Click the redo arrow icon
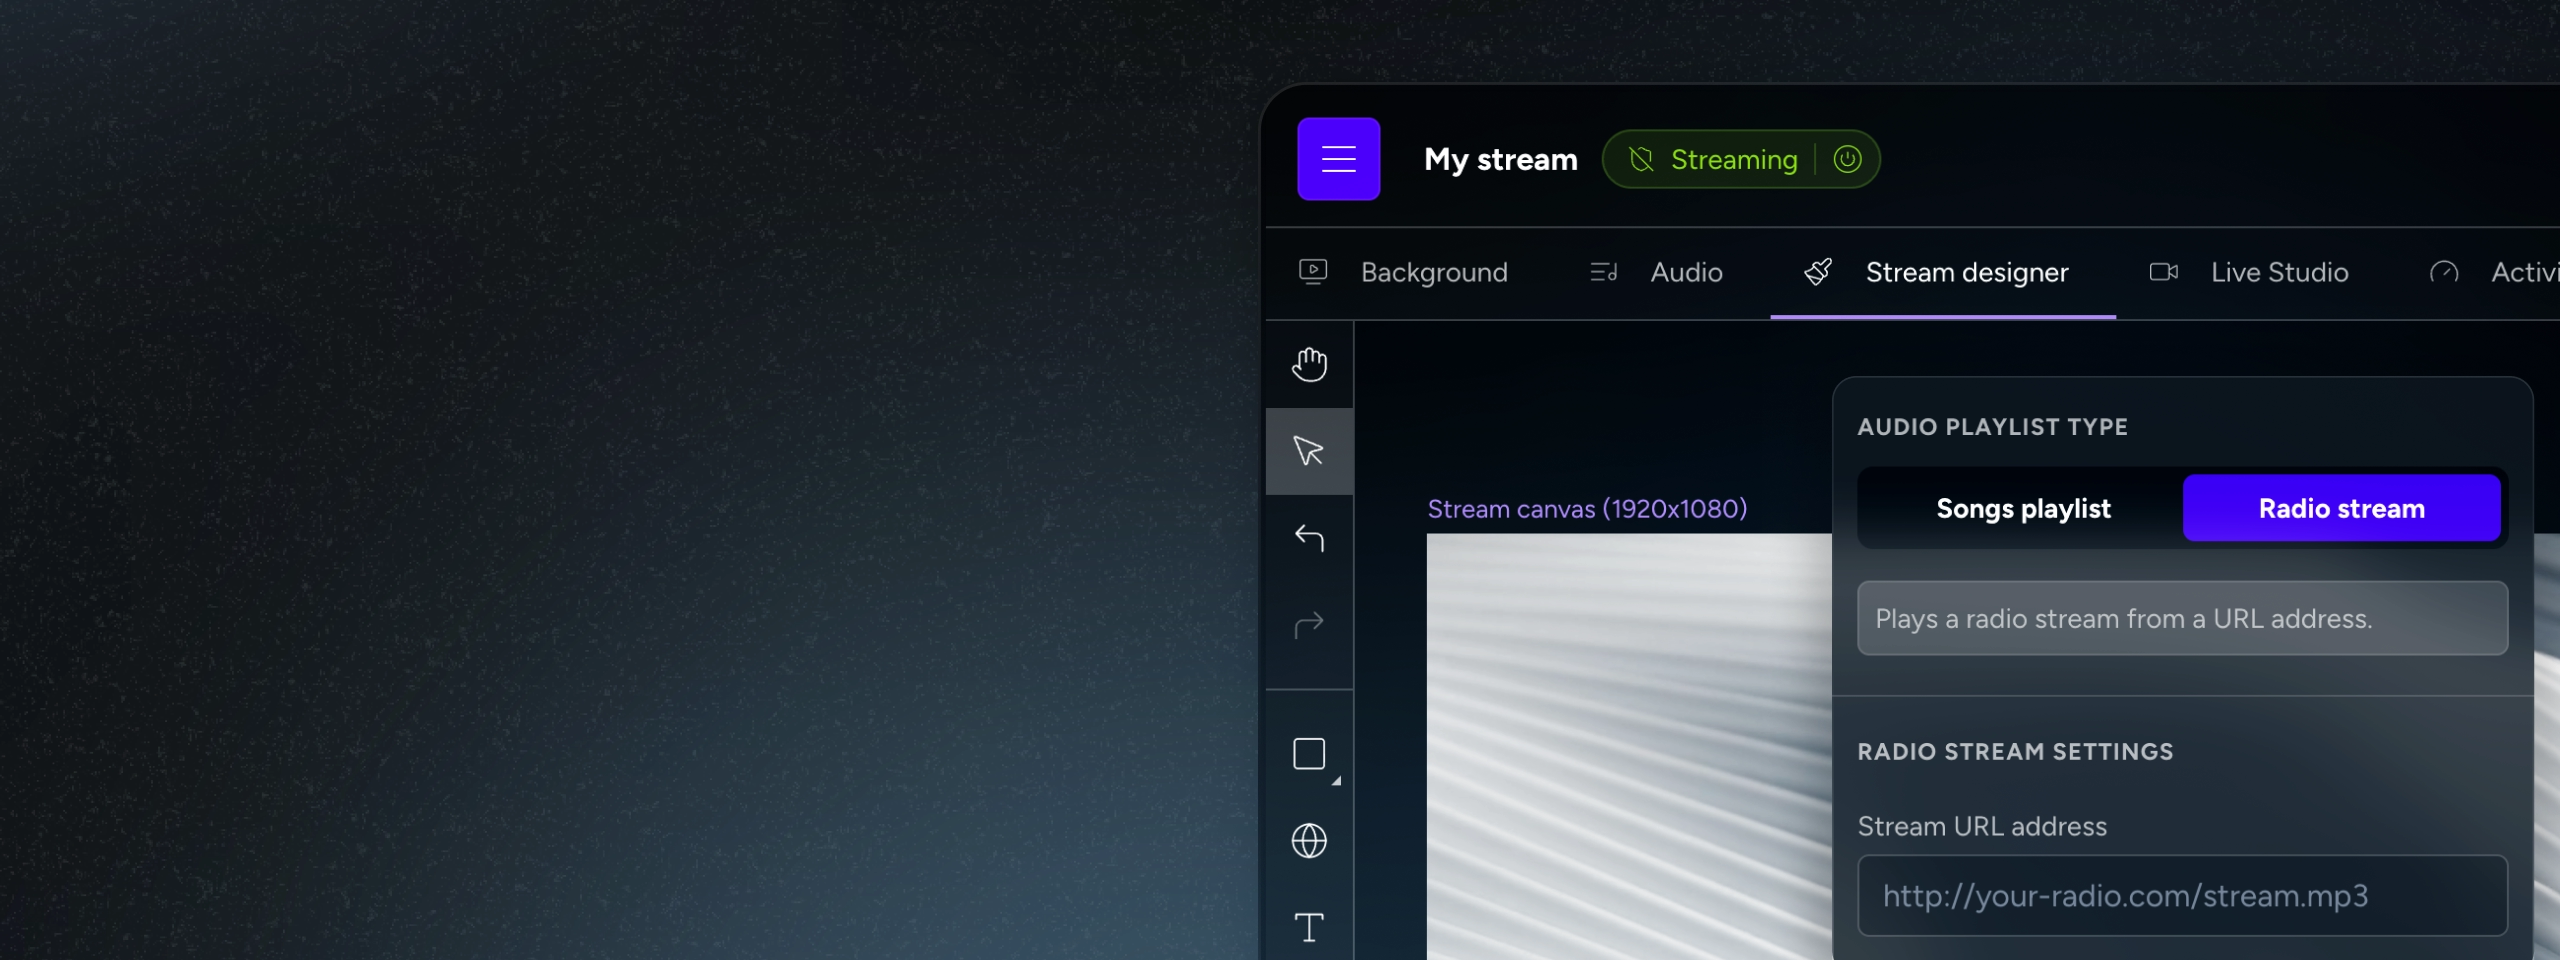The height and width of the screenshot is (960, 2560). pos(1309,625)
